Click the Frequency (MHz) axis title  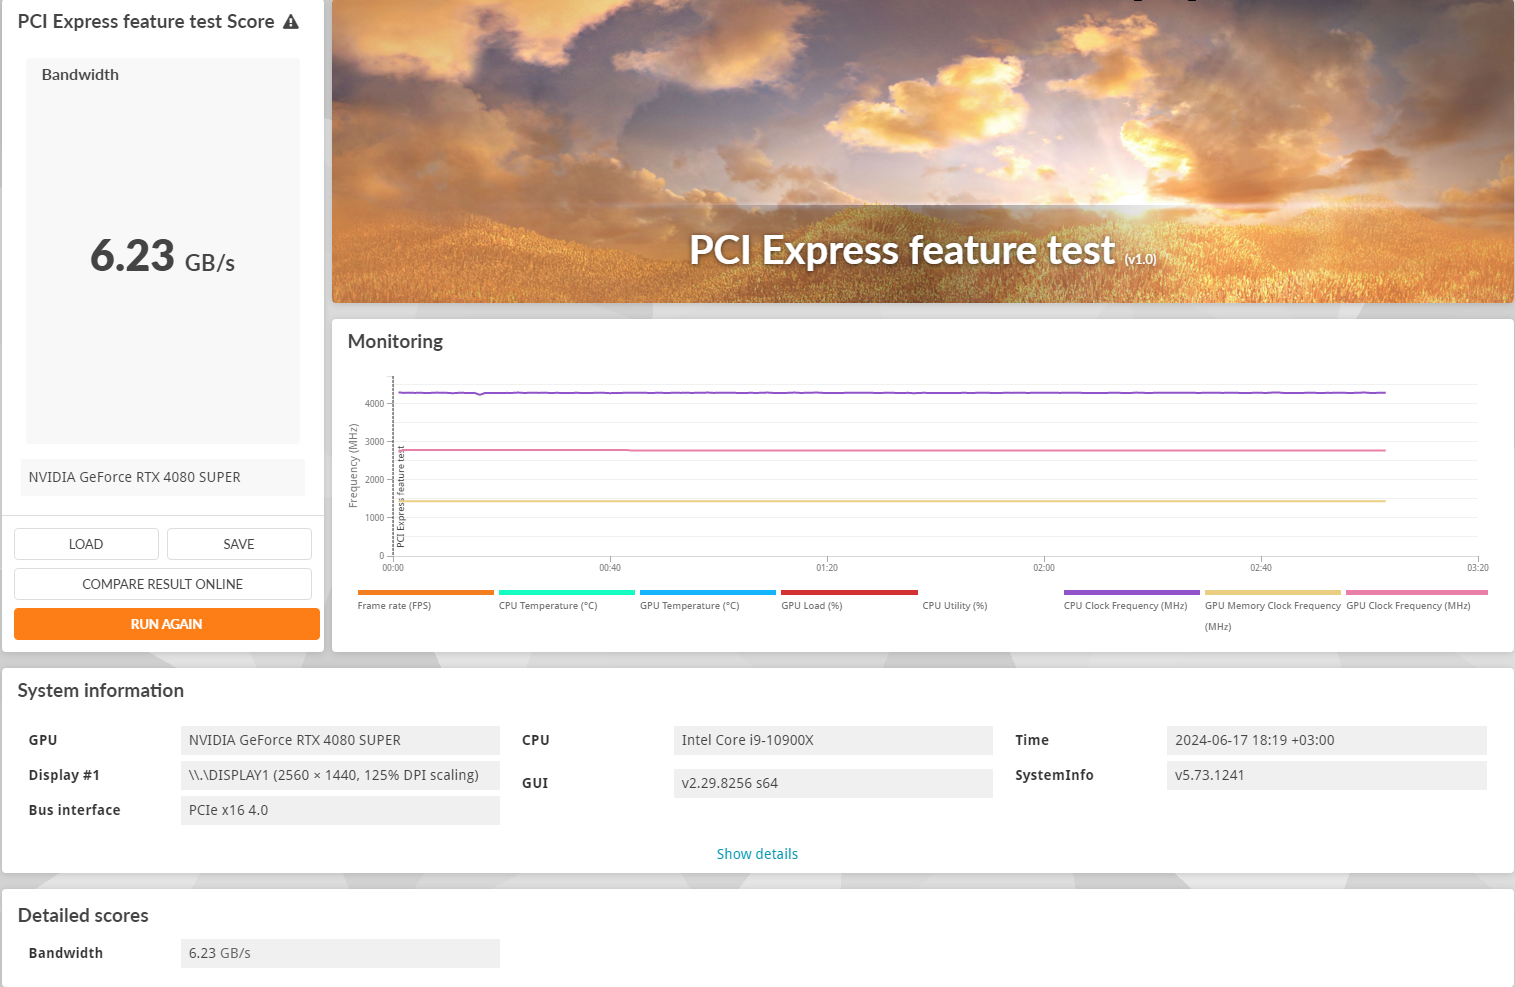353,466
